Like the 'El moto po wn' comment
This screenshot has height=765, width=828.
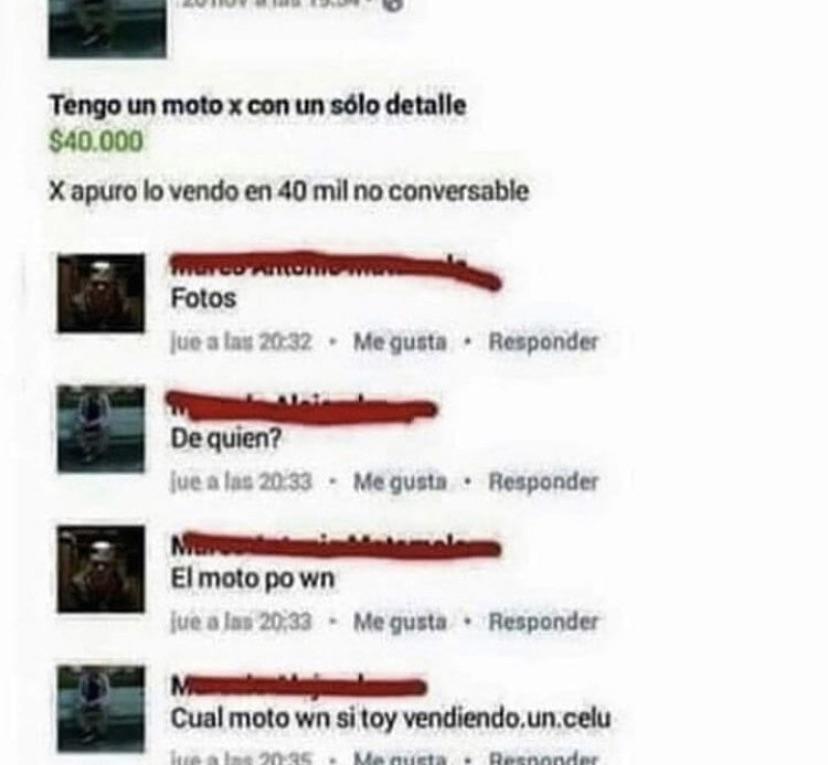400,621
